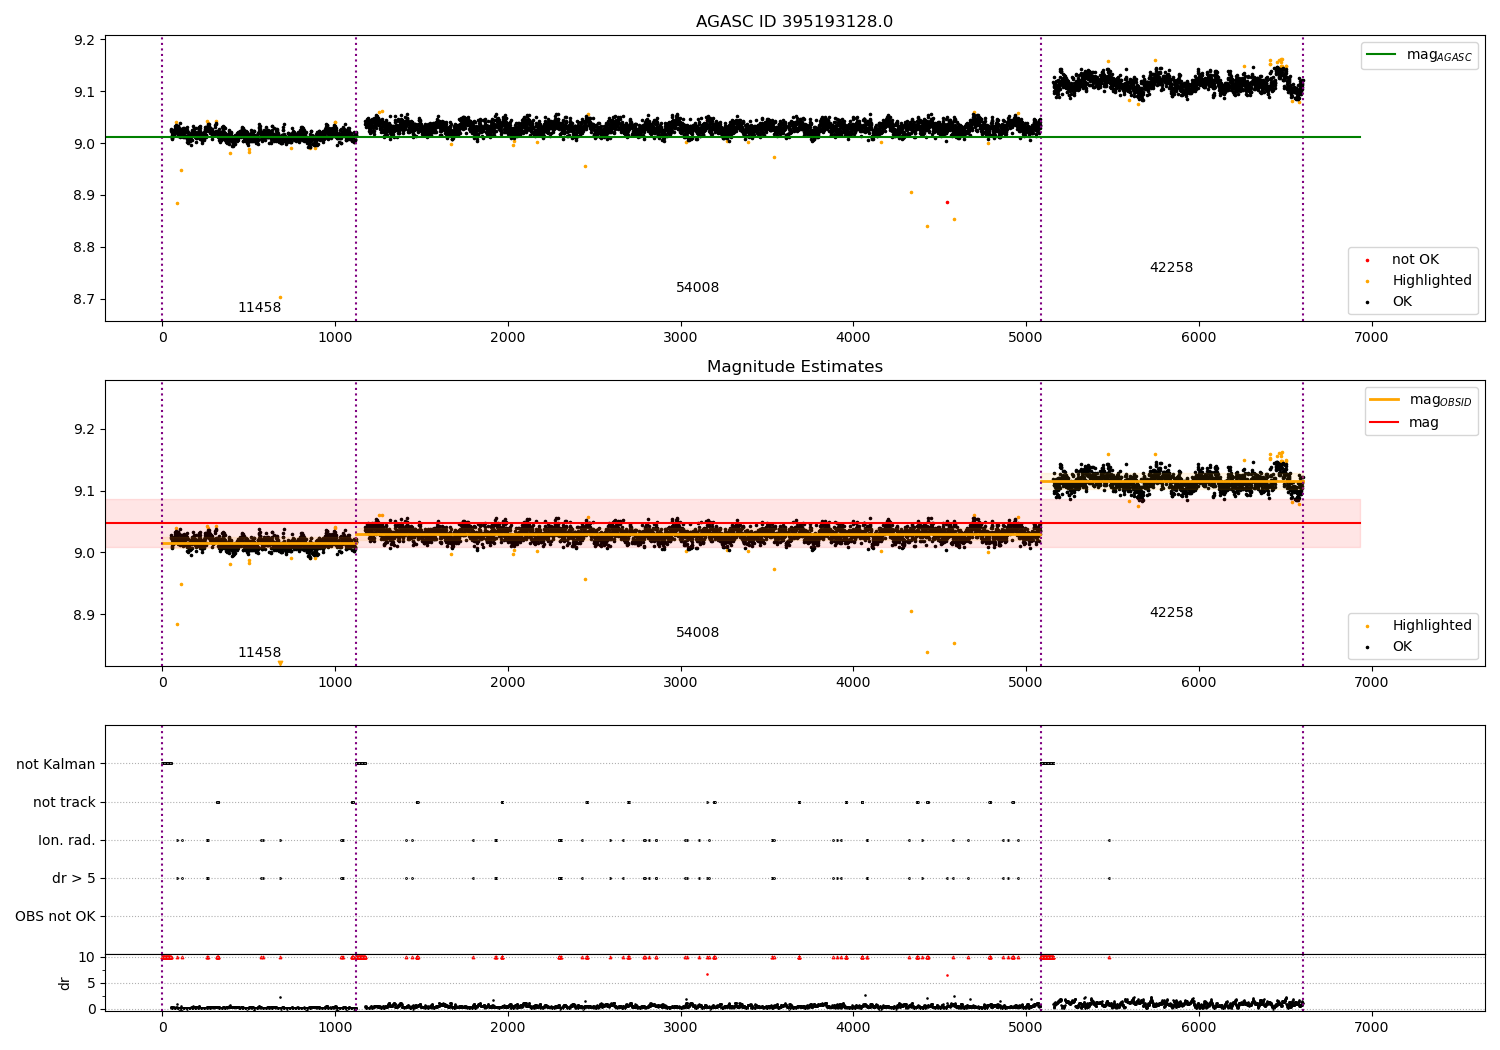Click the plot title 'AGASC ID 395193128.0'
1500x1050 pixels.
794,22
